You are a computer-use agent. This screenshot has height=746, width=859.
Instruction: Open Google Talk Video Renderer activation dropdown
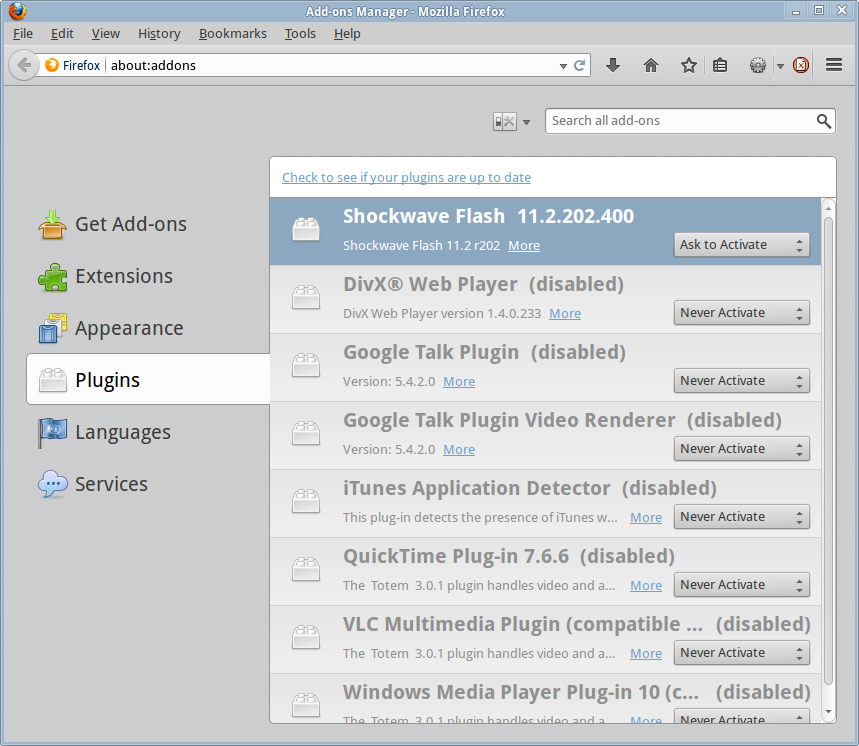tap(741, 449)
